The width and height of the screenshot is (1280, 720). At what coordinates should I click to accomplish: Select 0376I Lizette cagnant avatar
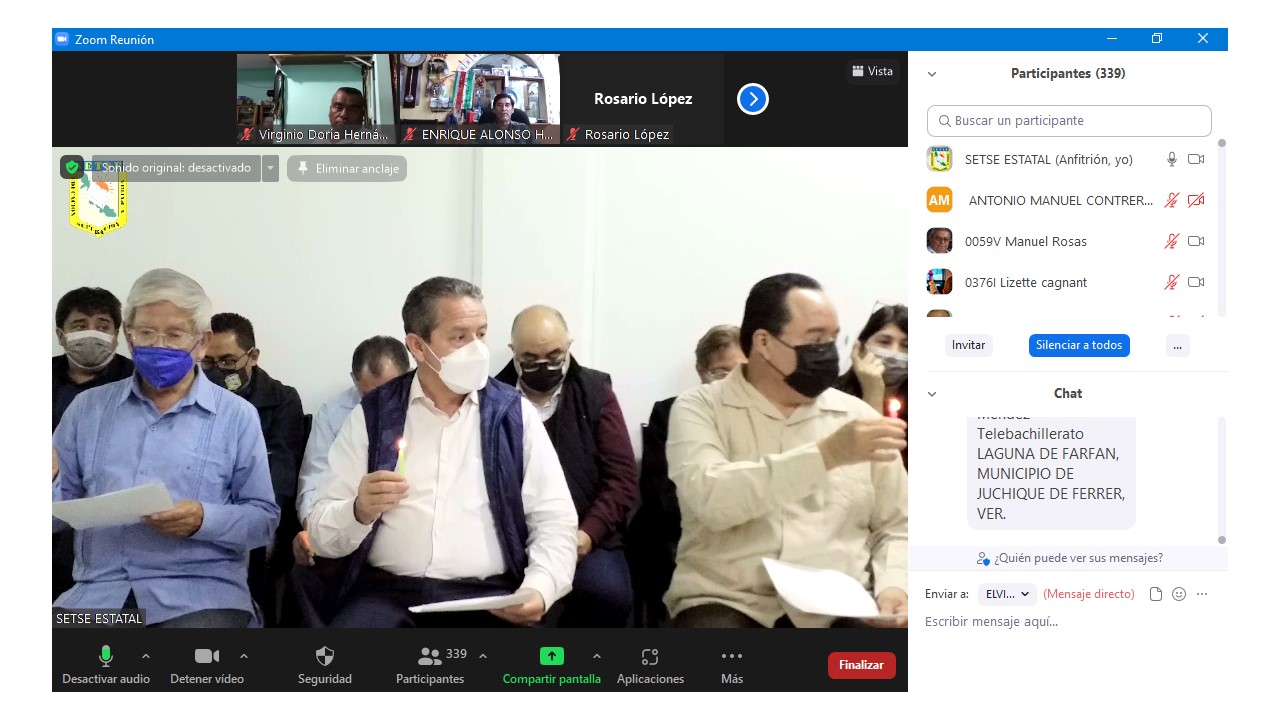[x=939, y=282]
